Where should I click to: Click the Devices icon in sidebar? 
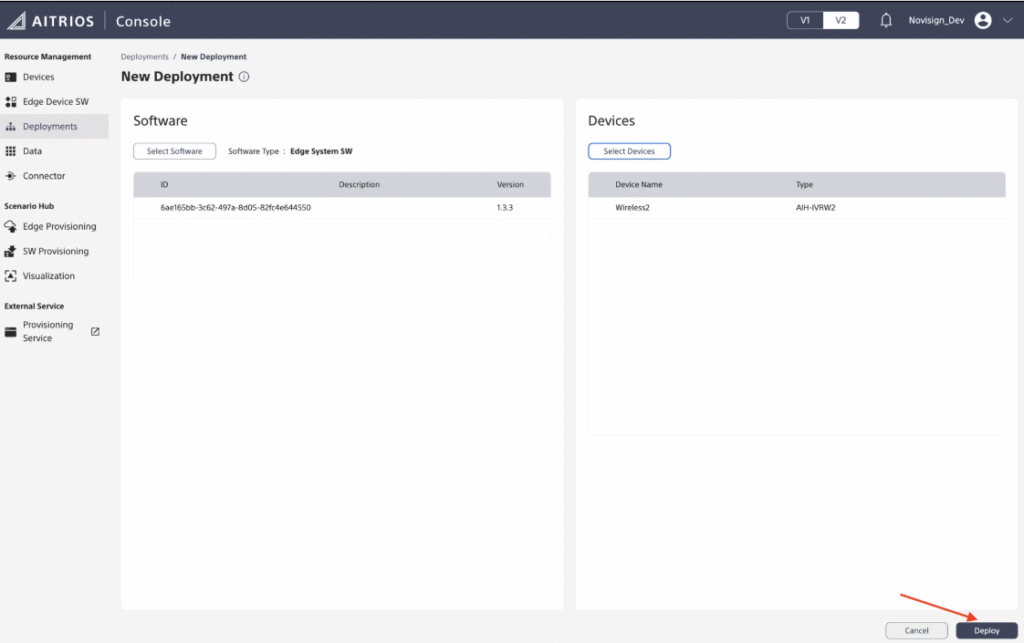click(x=11, y=77)
